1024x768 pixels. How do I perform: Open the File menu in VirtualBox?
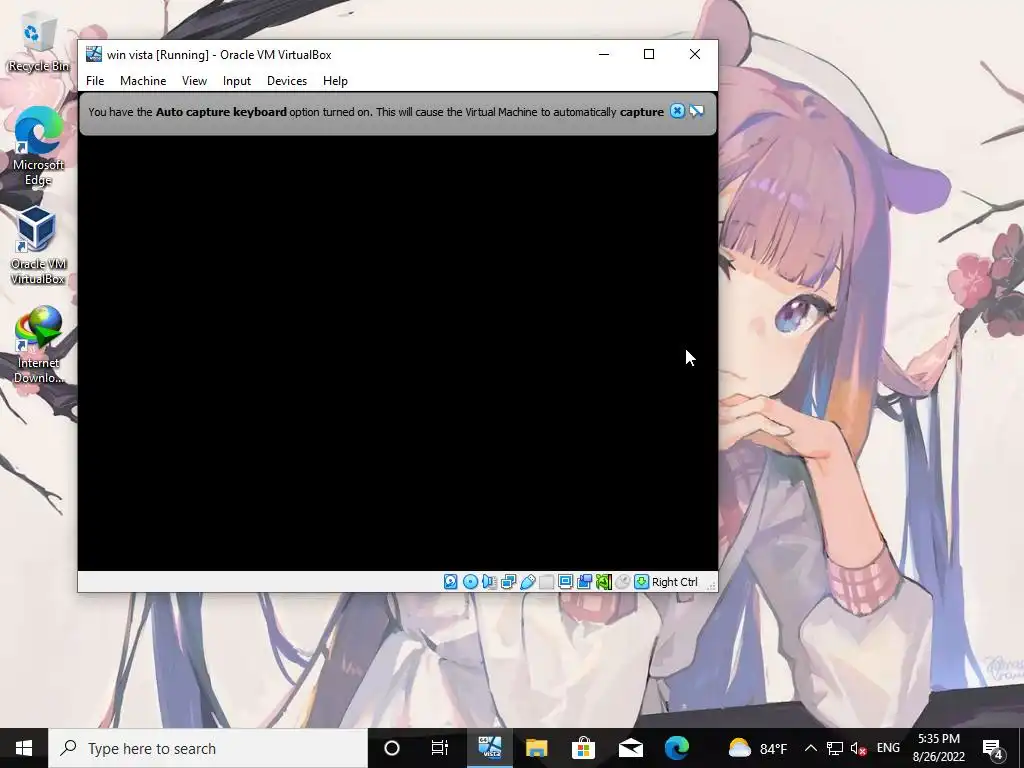tap(95, 81)
